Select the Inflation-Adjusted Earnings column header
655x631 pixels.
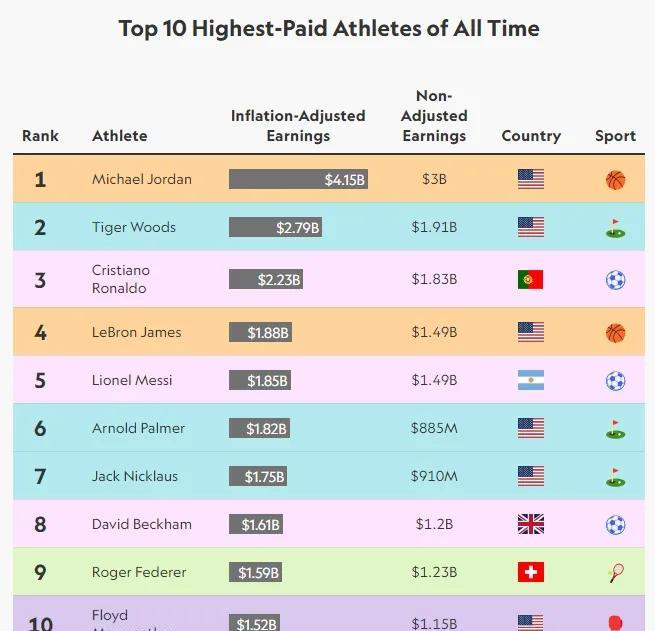[298, 126]
